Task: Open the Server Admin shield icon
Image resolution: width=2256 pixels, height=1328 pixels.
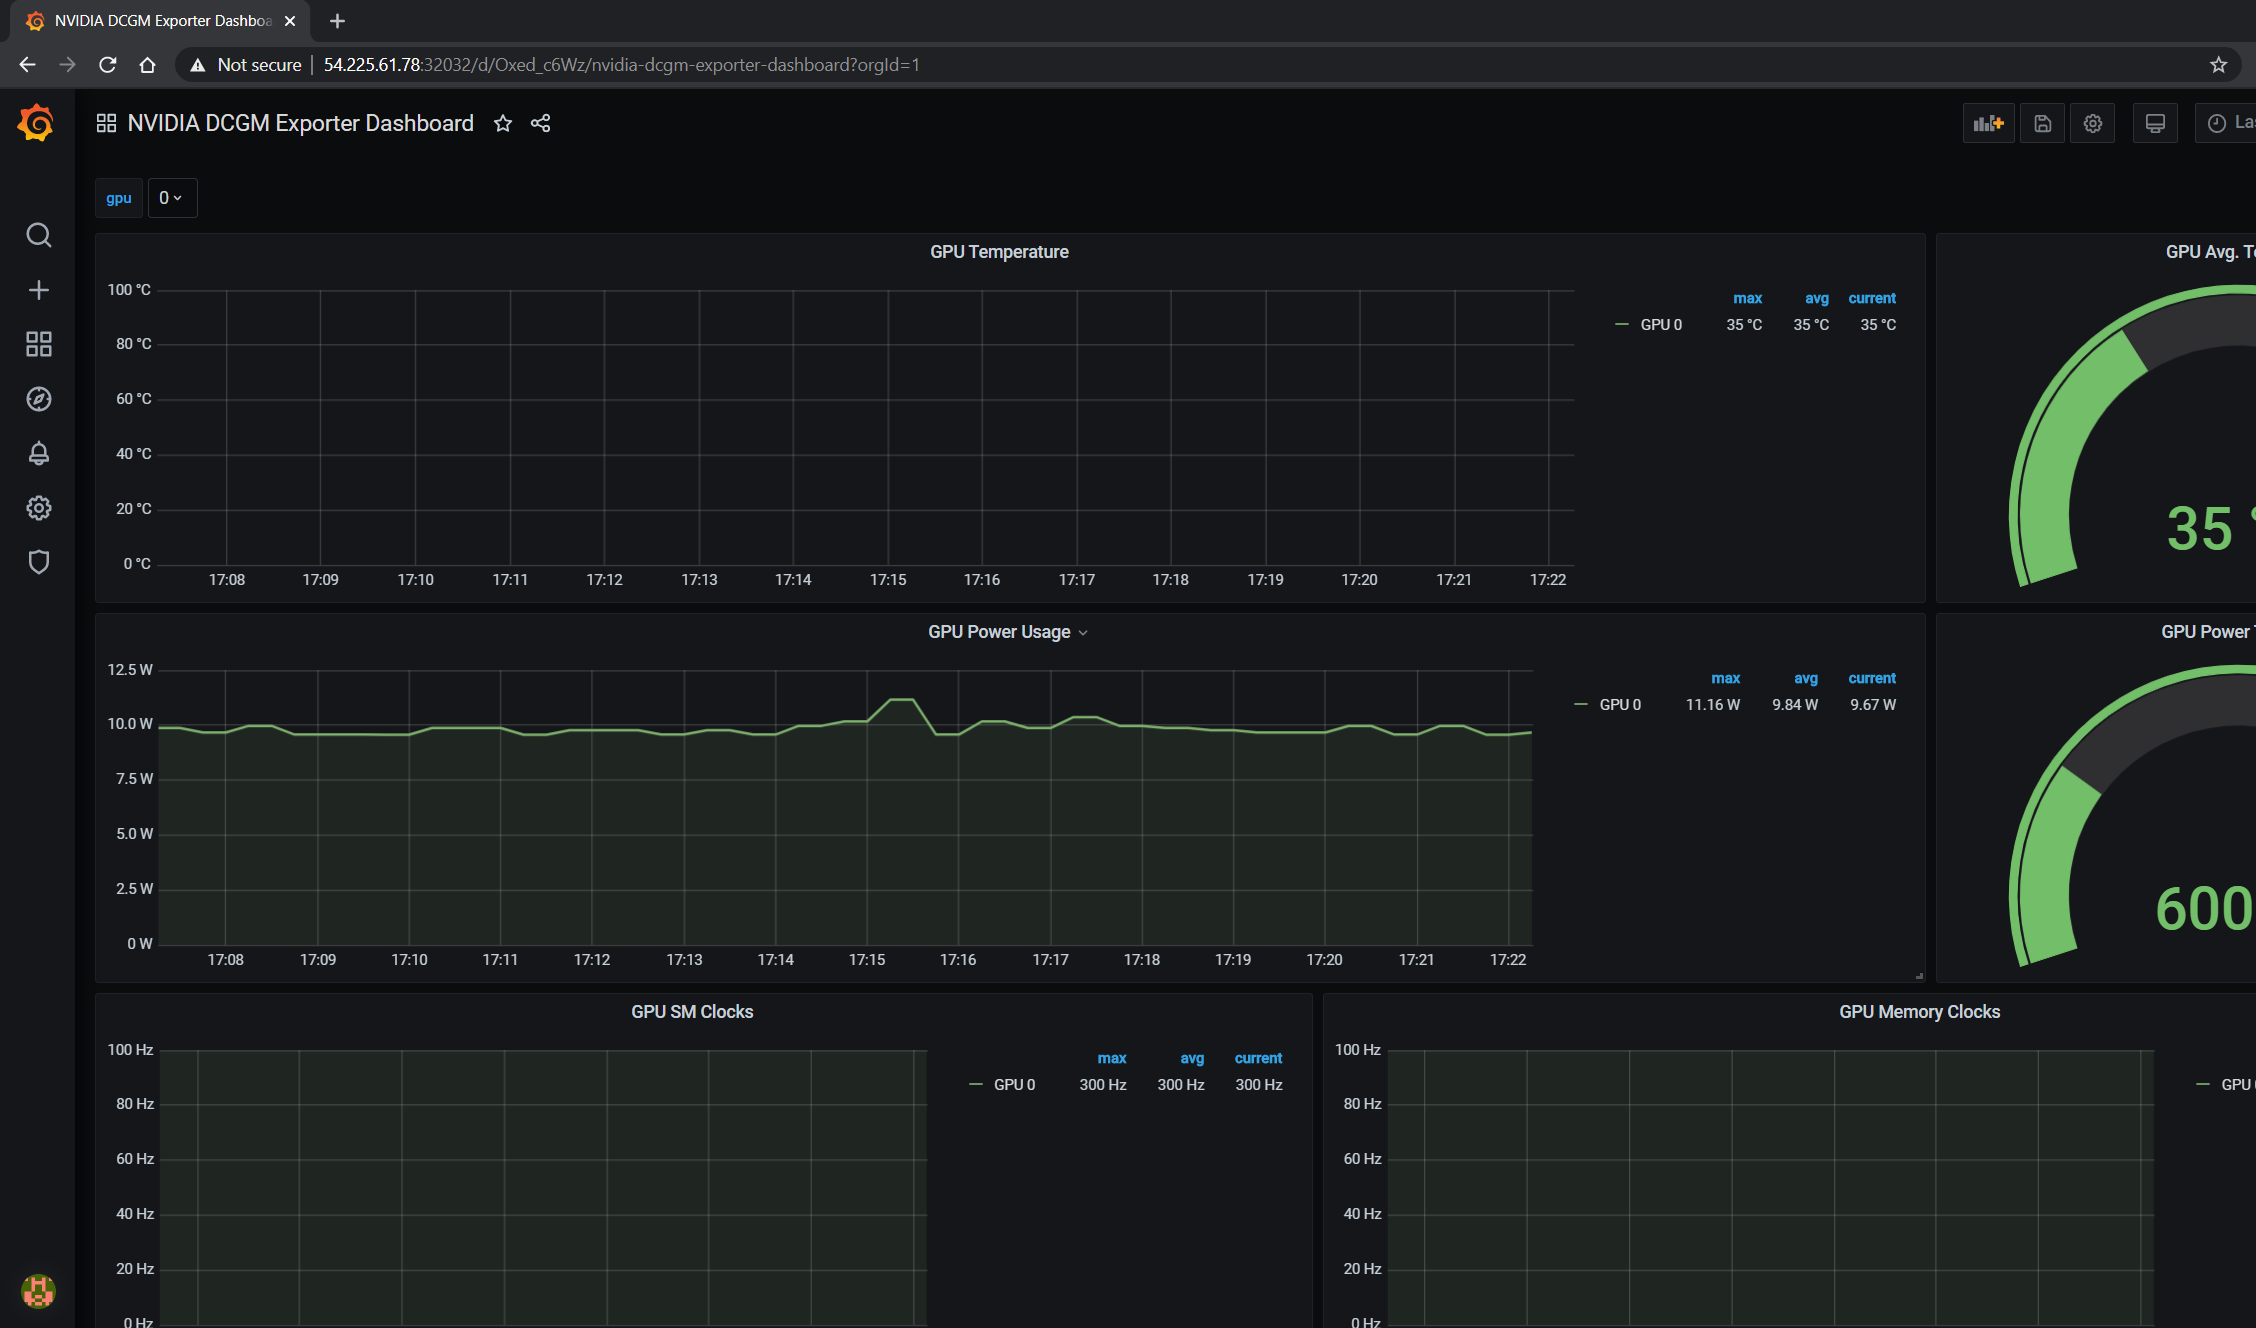Action: [x=38, y=562]
